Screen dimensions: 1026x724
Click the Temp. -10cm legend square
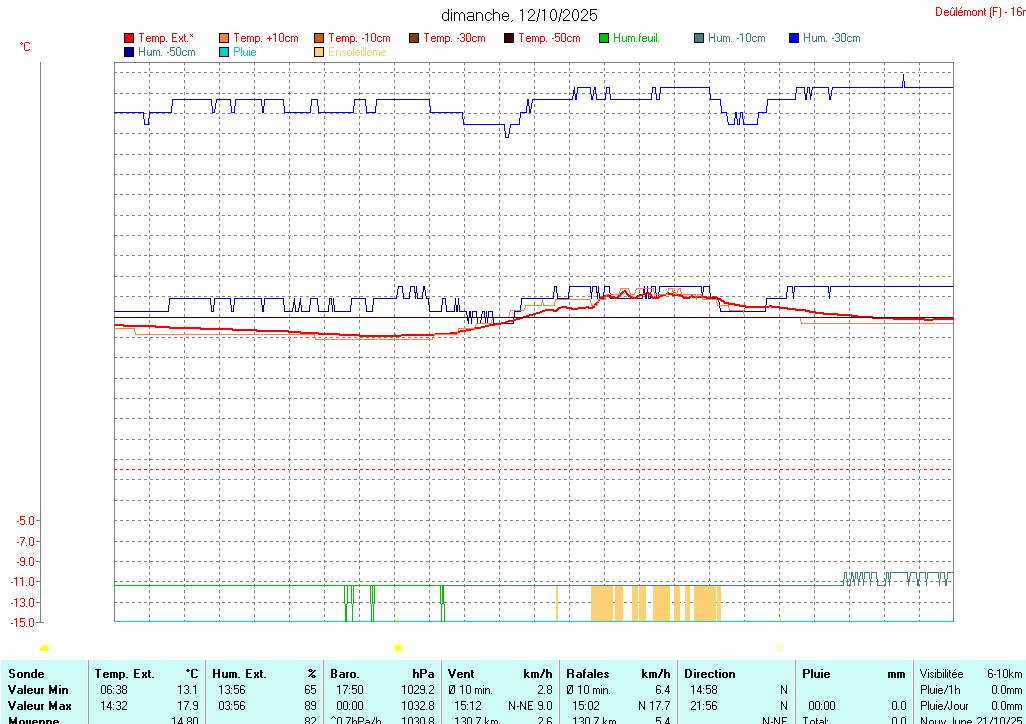pos(319,38)
